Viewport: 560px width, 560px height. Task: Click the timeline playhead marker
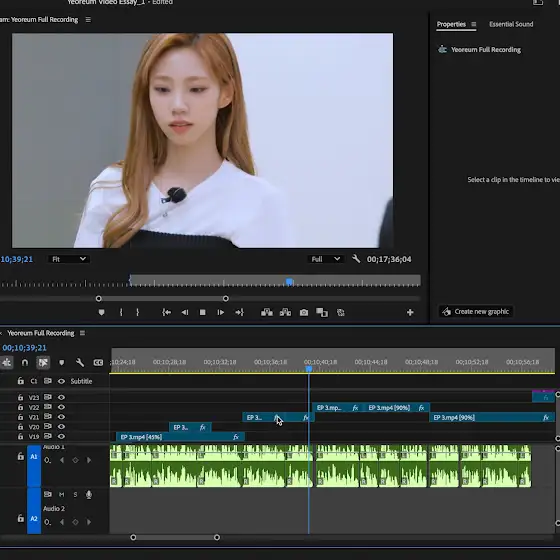click(x=309, y=369)
